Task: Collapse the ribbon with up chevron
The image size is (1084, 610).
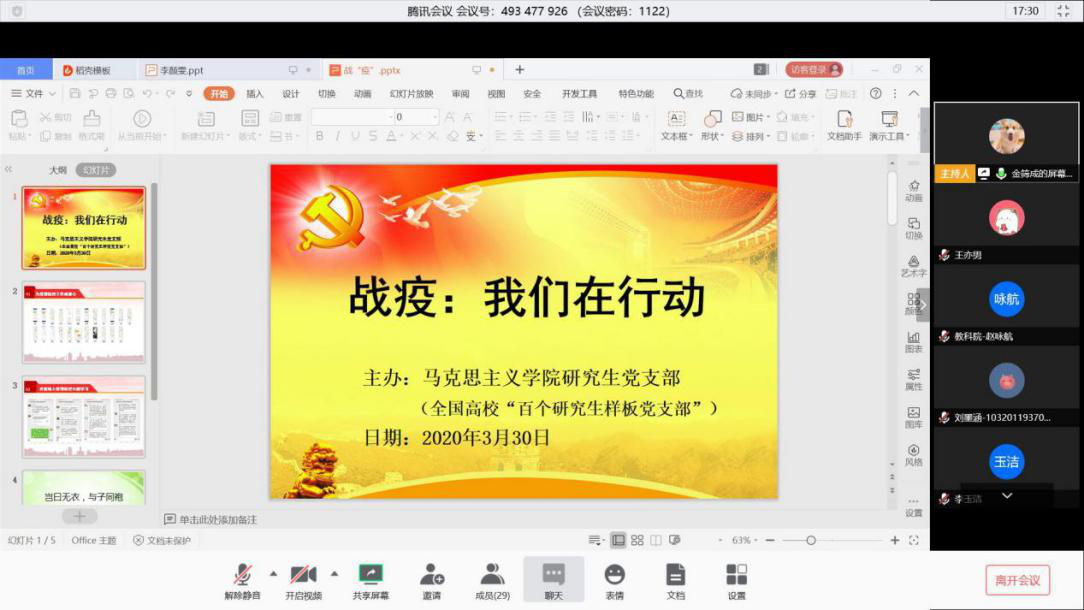Action: 913,93
